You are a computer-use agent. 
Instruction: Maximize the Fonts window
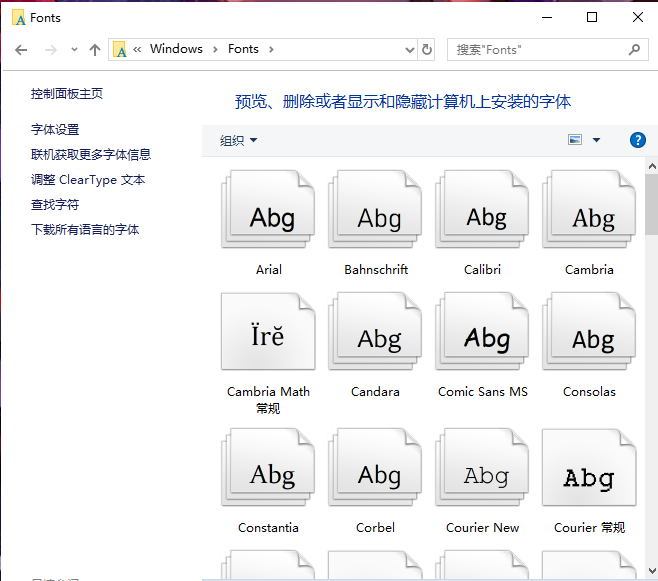(x=592, y=17)
